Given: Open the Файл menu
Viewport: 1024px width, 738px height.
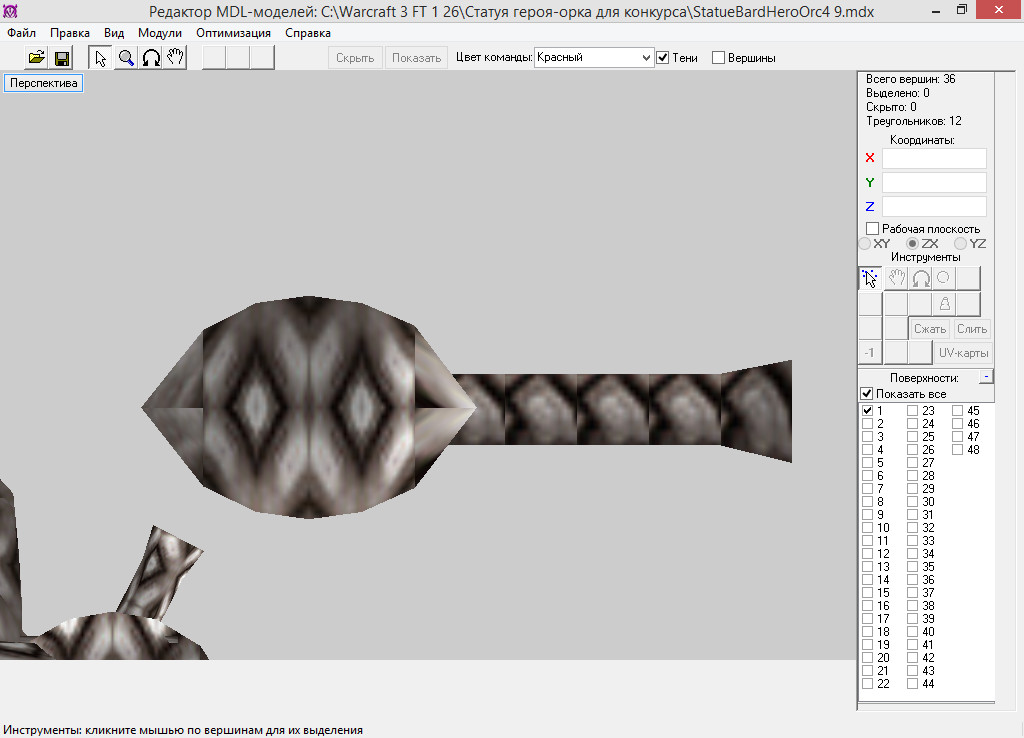Looking at the screenshot, I should [x=22, y=33].
